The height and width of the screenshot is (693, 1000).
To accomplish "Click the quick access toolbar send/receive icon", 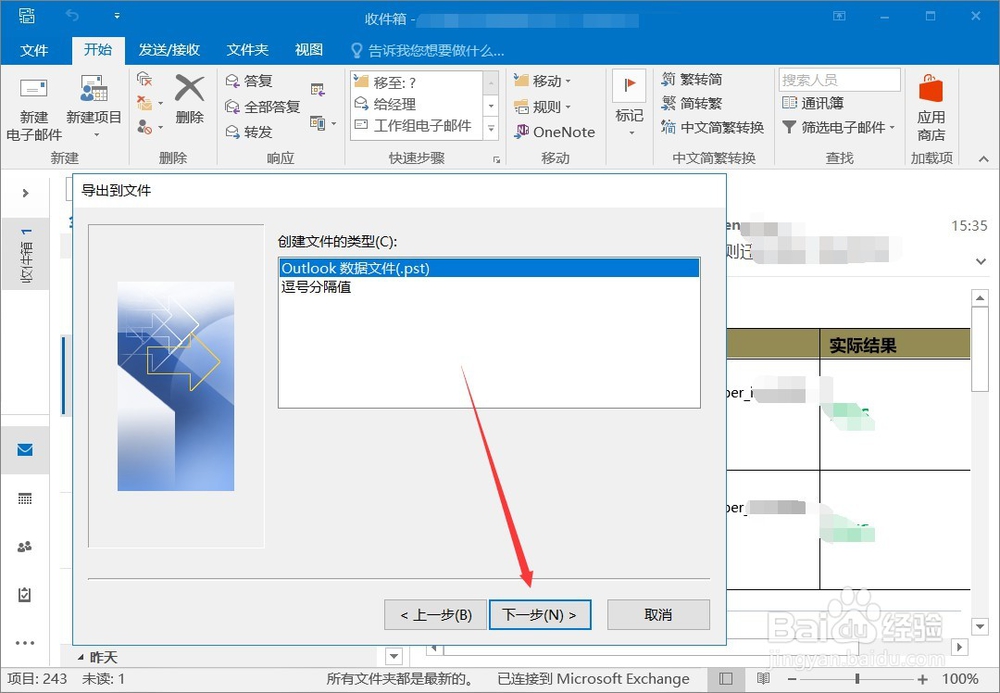I will click(x=27, y=16).
